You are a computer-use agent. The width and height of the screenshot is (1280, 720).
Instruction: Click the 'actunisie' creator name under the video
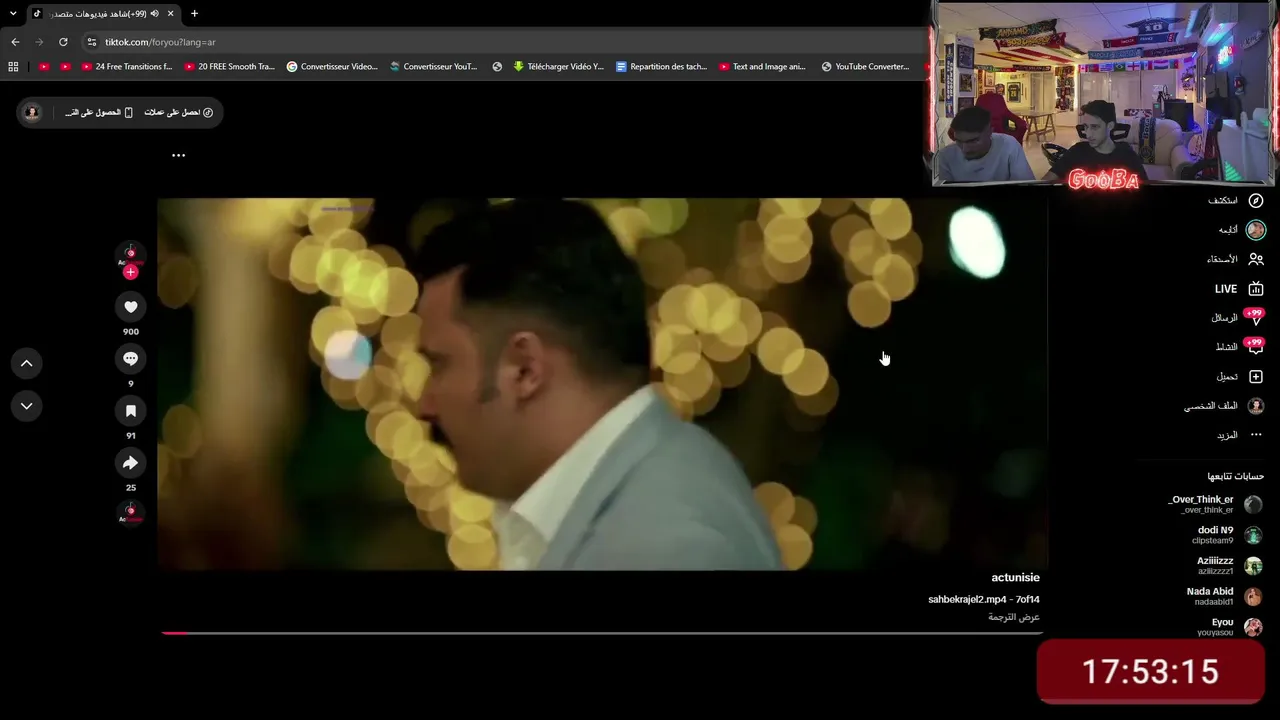point(1015,578)
